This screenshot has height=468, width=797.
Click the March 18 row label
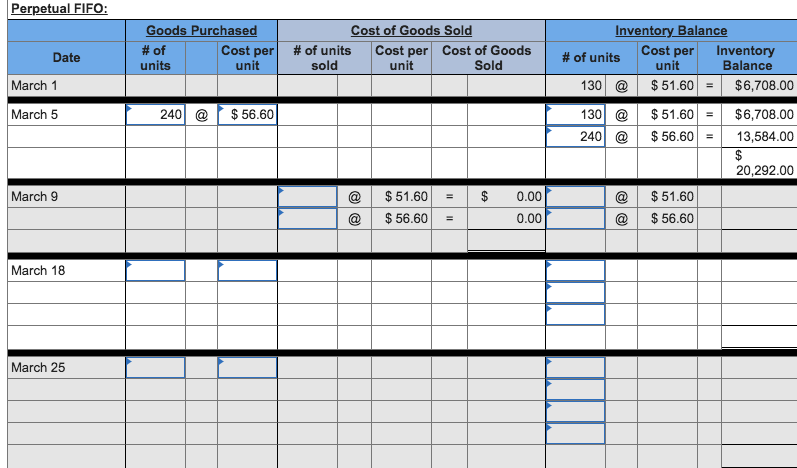tap(38, 271)
